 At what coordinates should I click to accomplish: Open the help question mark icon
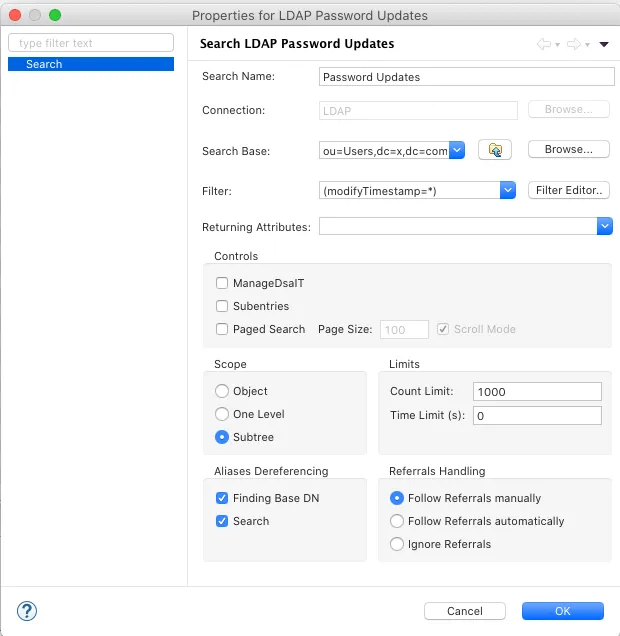coord(27,611)
